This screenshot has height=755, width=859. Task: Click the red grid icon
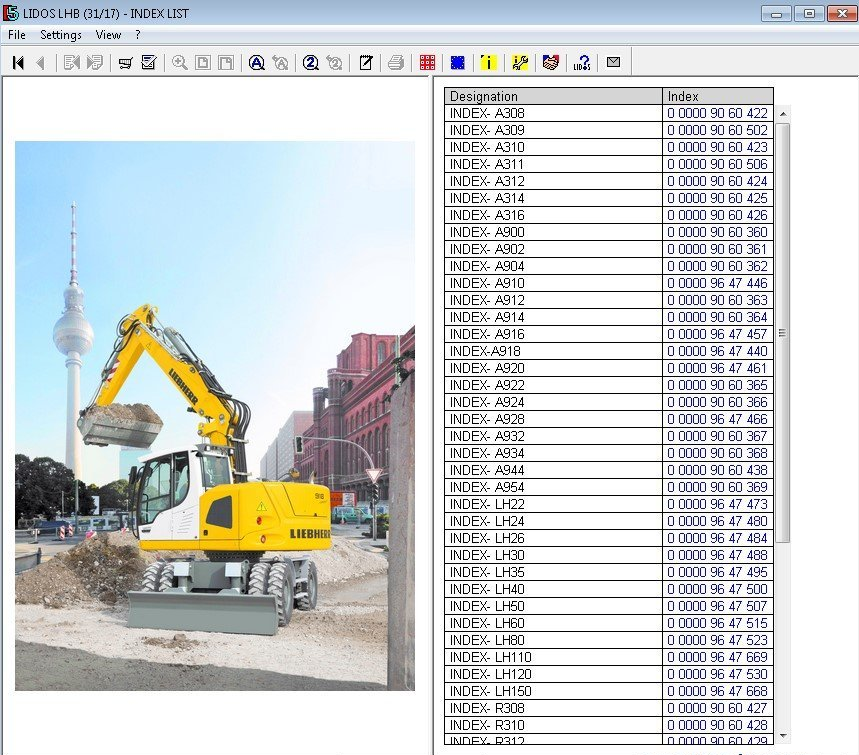coord(427,63)
